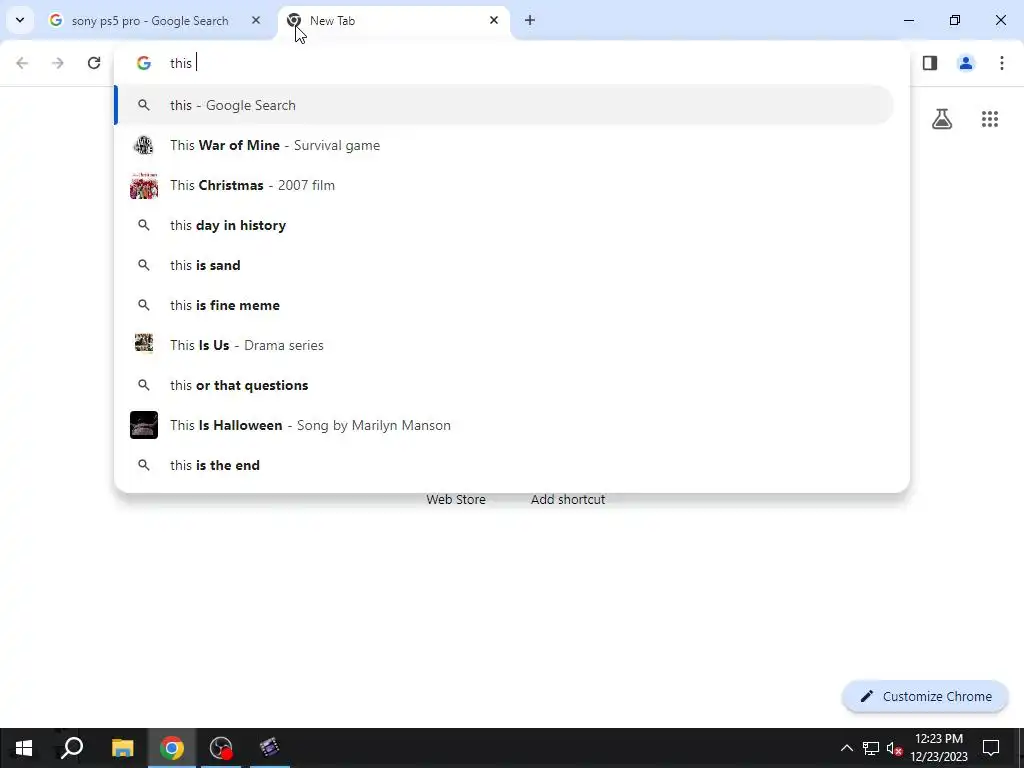Select the New Tab tab
Viewport: 1024px width, 768px height.
point(394,21)
